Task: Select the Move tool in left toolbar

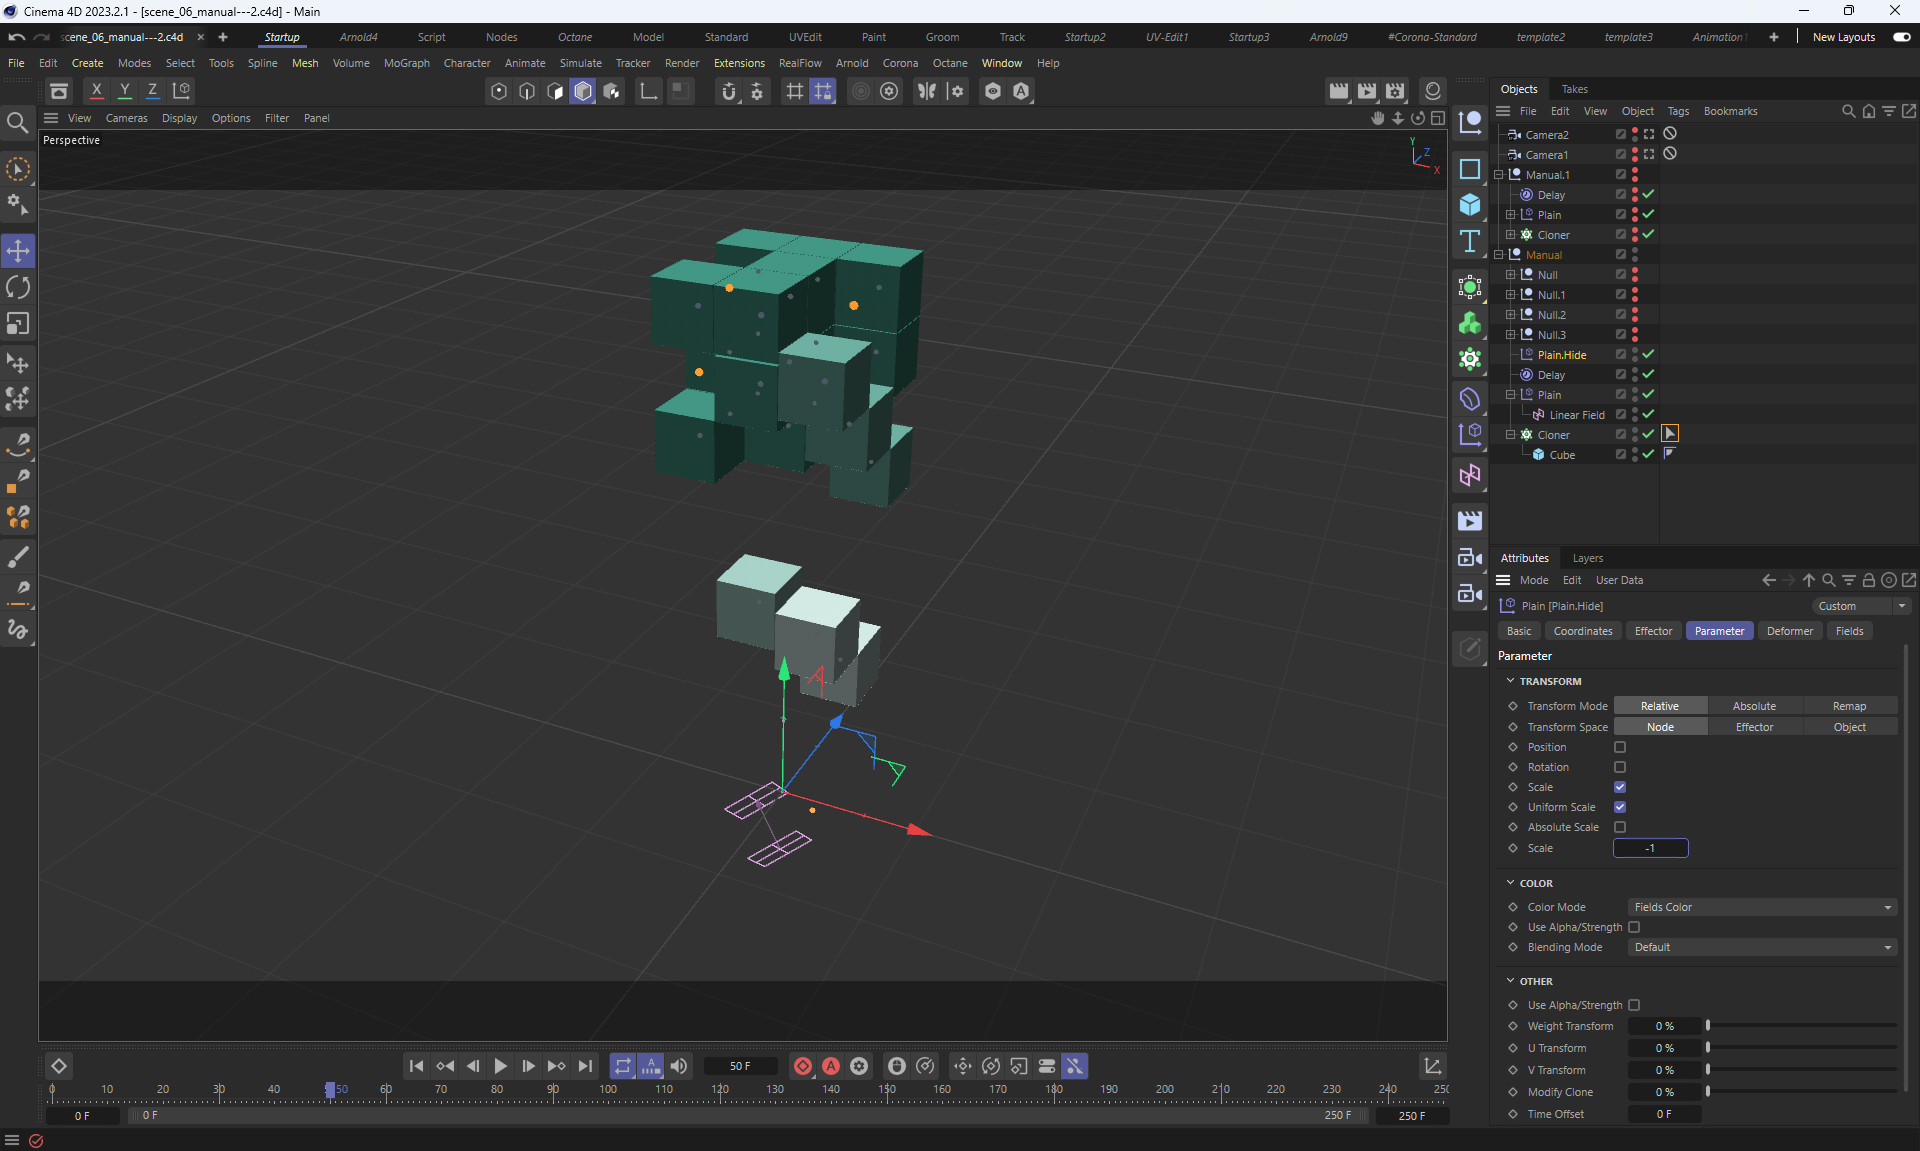Action: tap(18, 251)
